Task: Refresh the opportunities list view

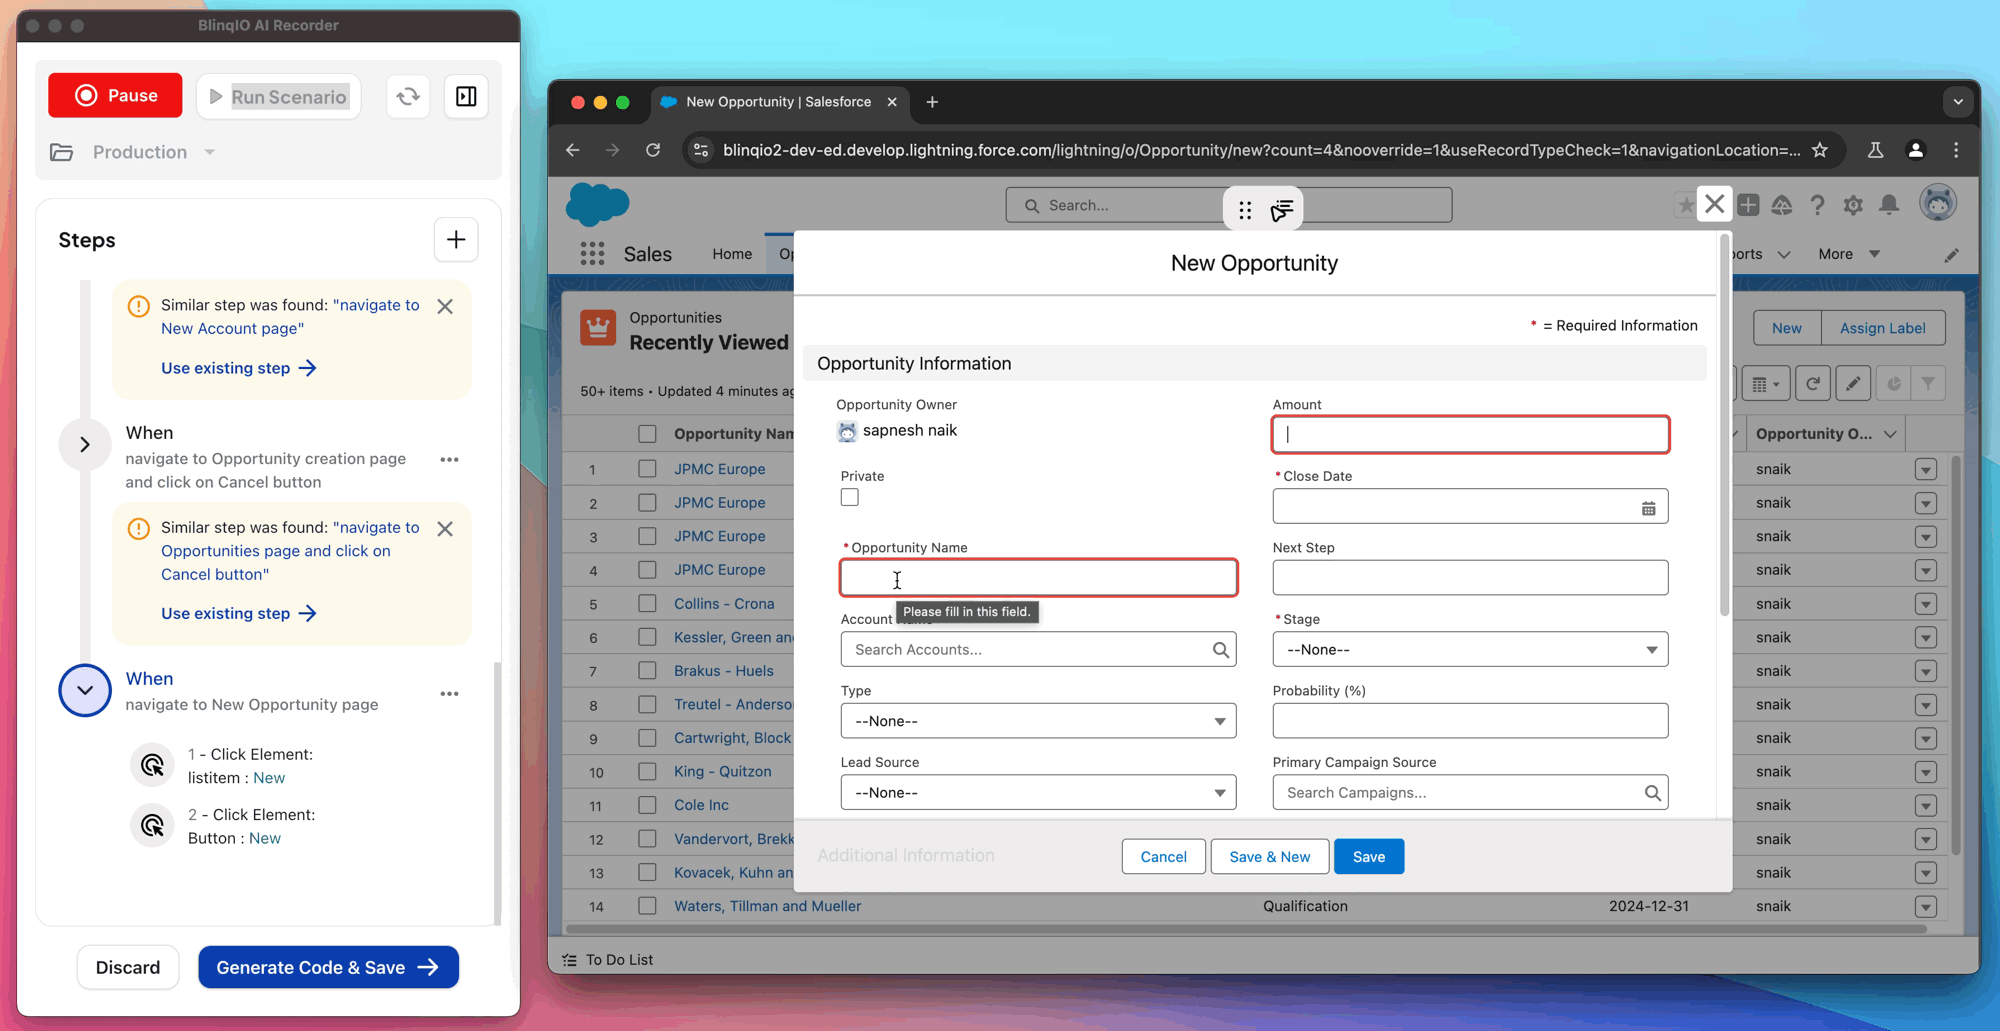Action: (1812, 384)
